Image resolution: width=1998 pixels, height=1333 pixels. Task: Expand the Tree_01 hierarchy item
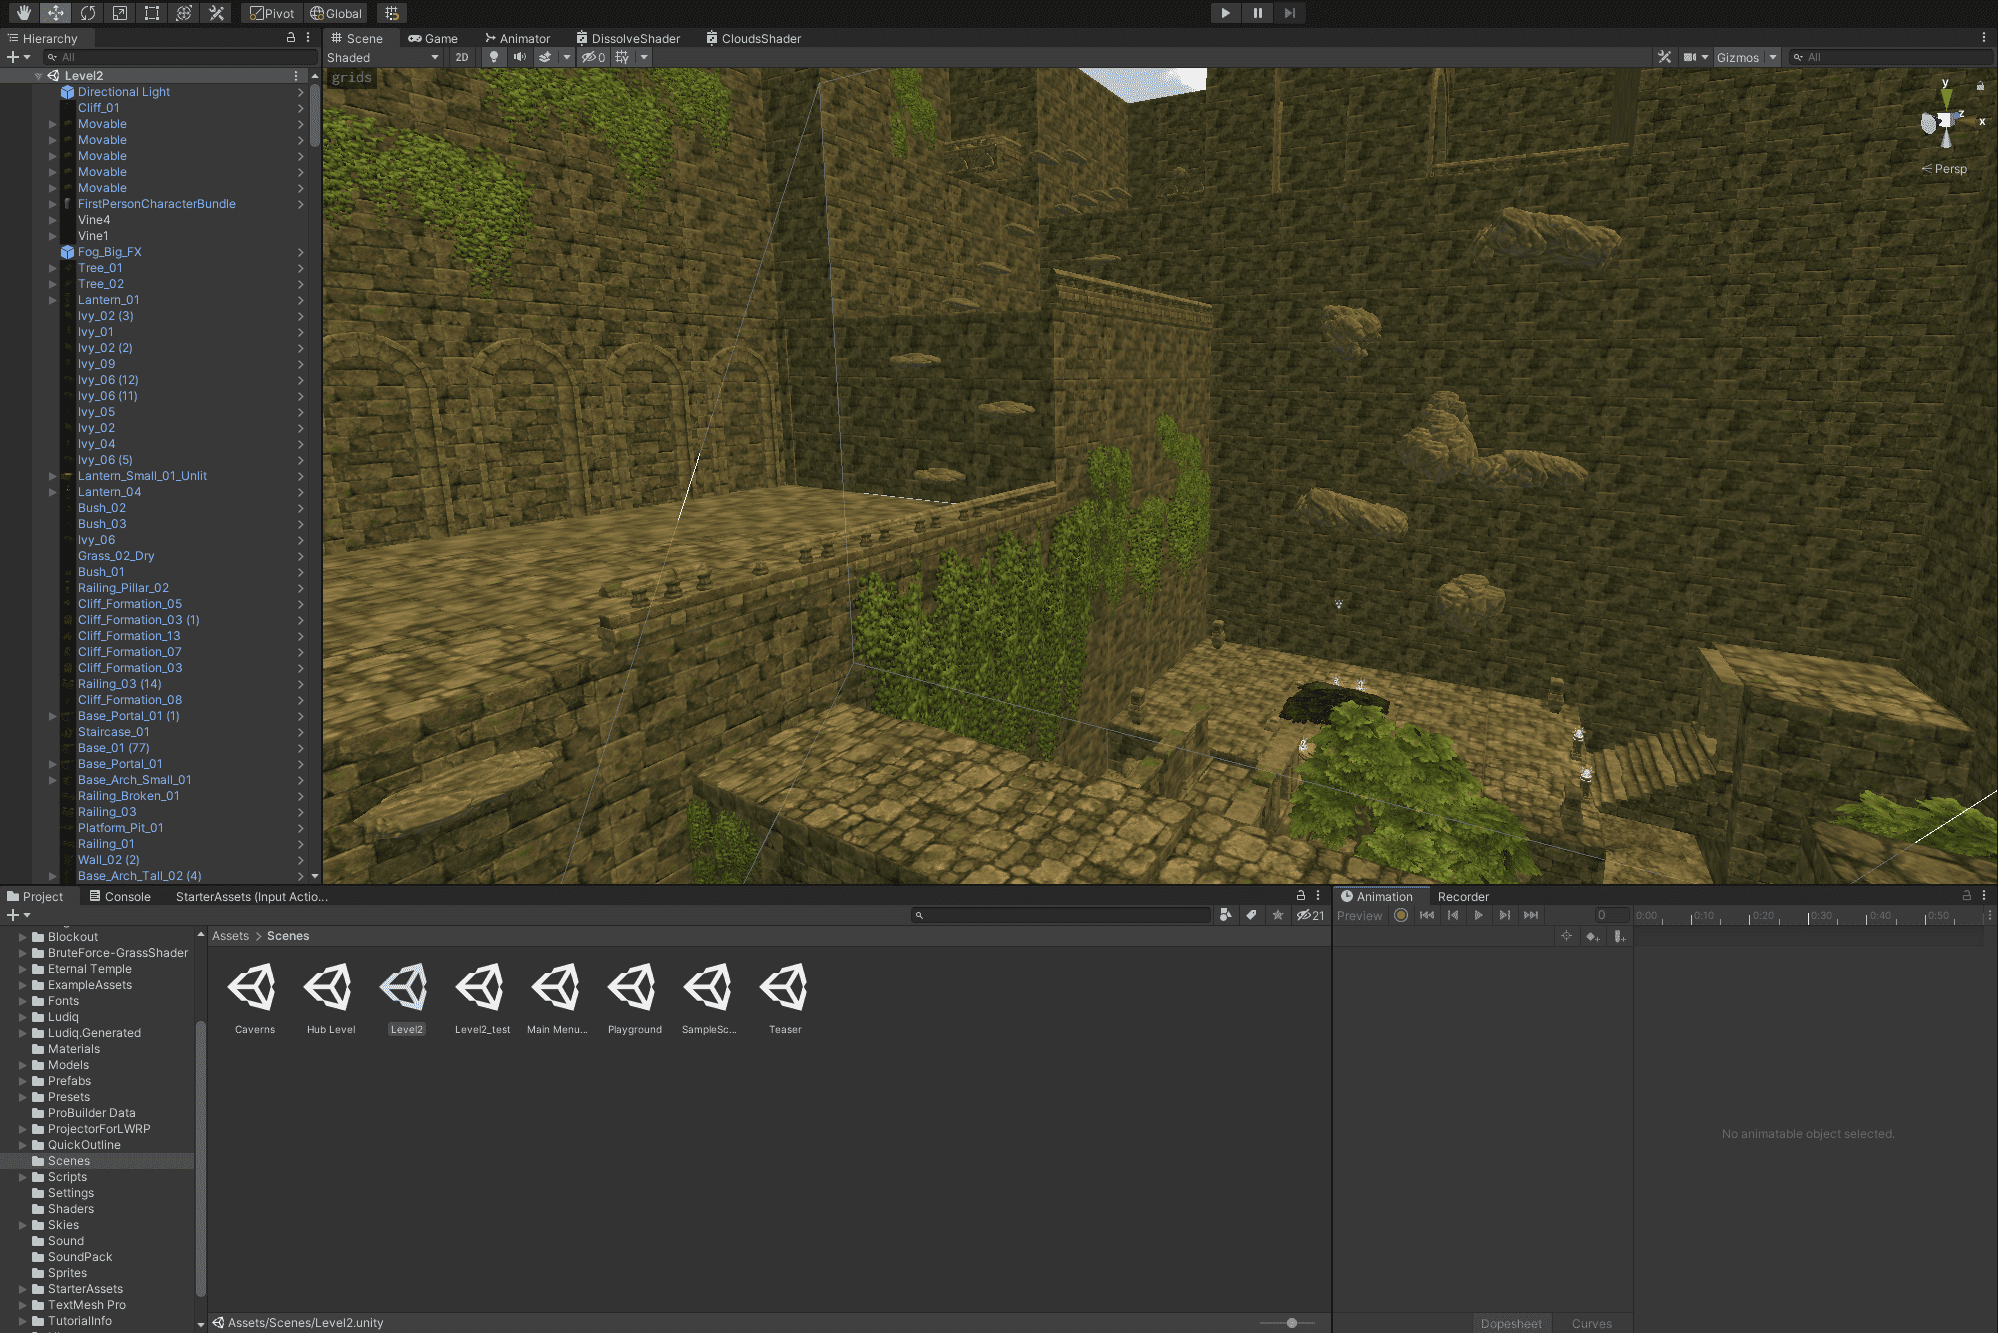click(53, 268)
